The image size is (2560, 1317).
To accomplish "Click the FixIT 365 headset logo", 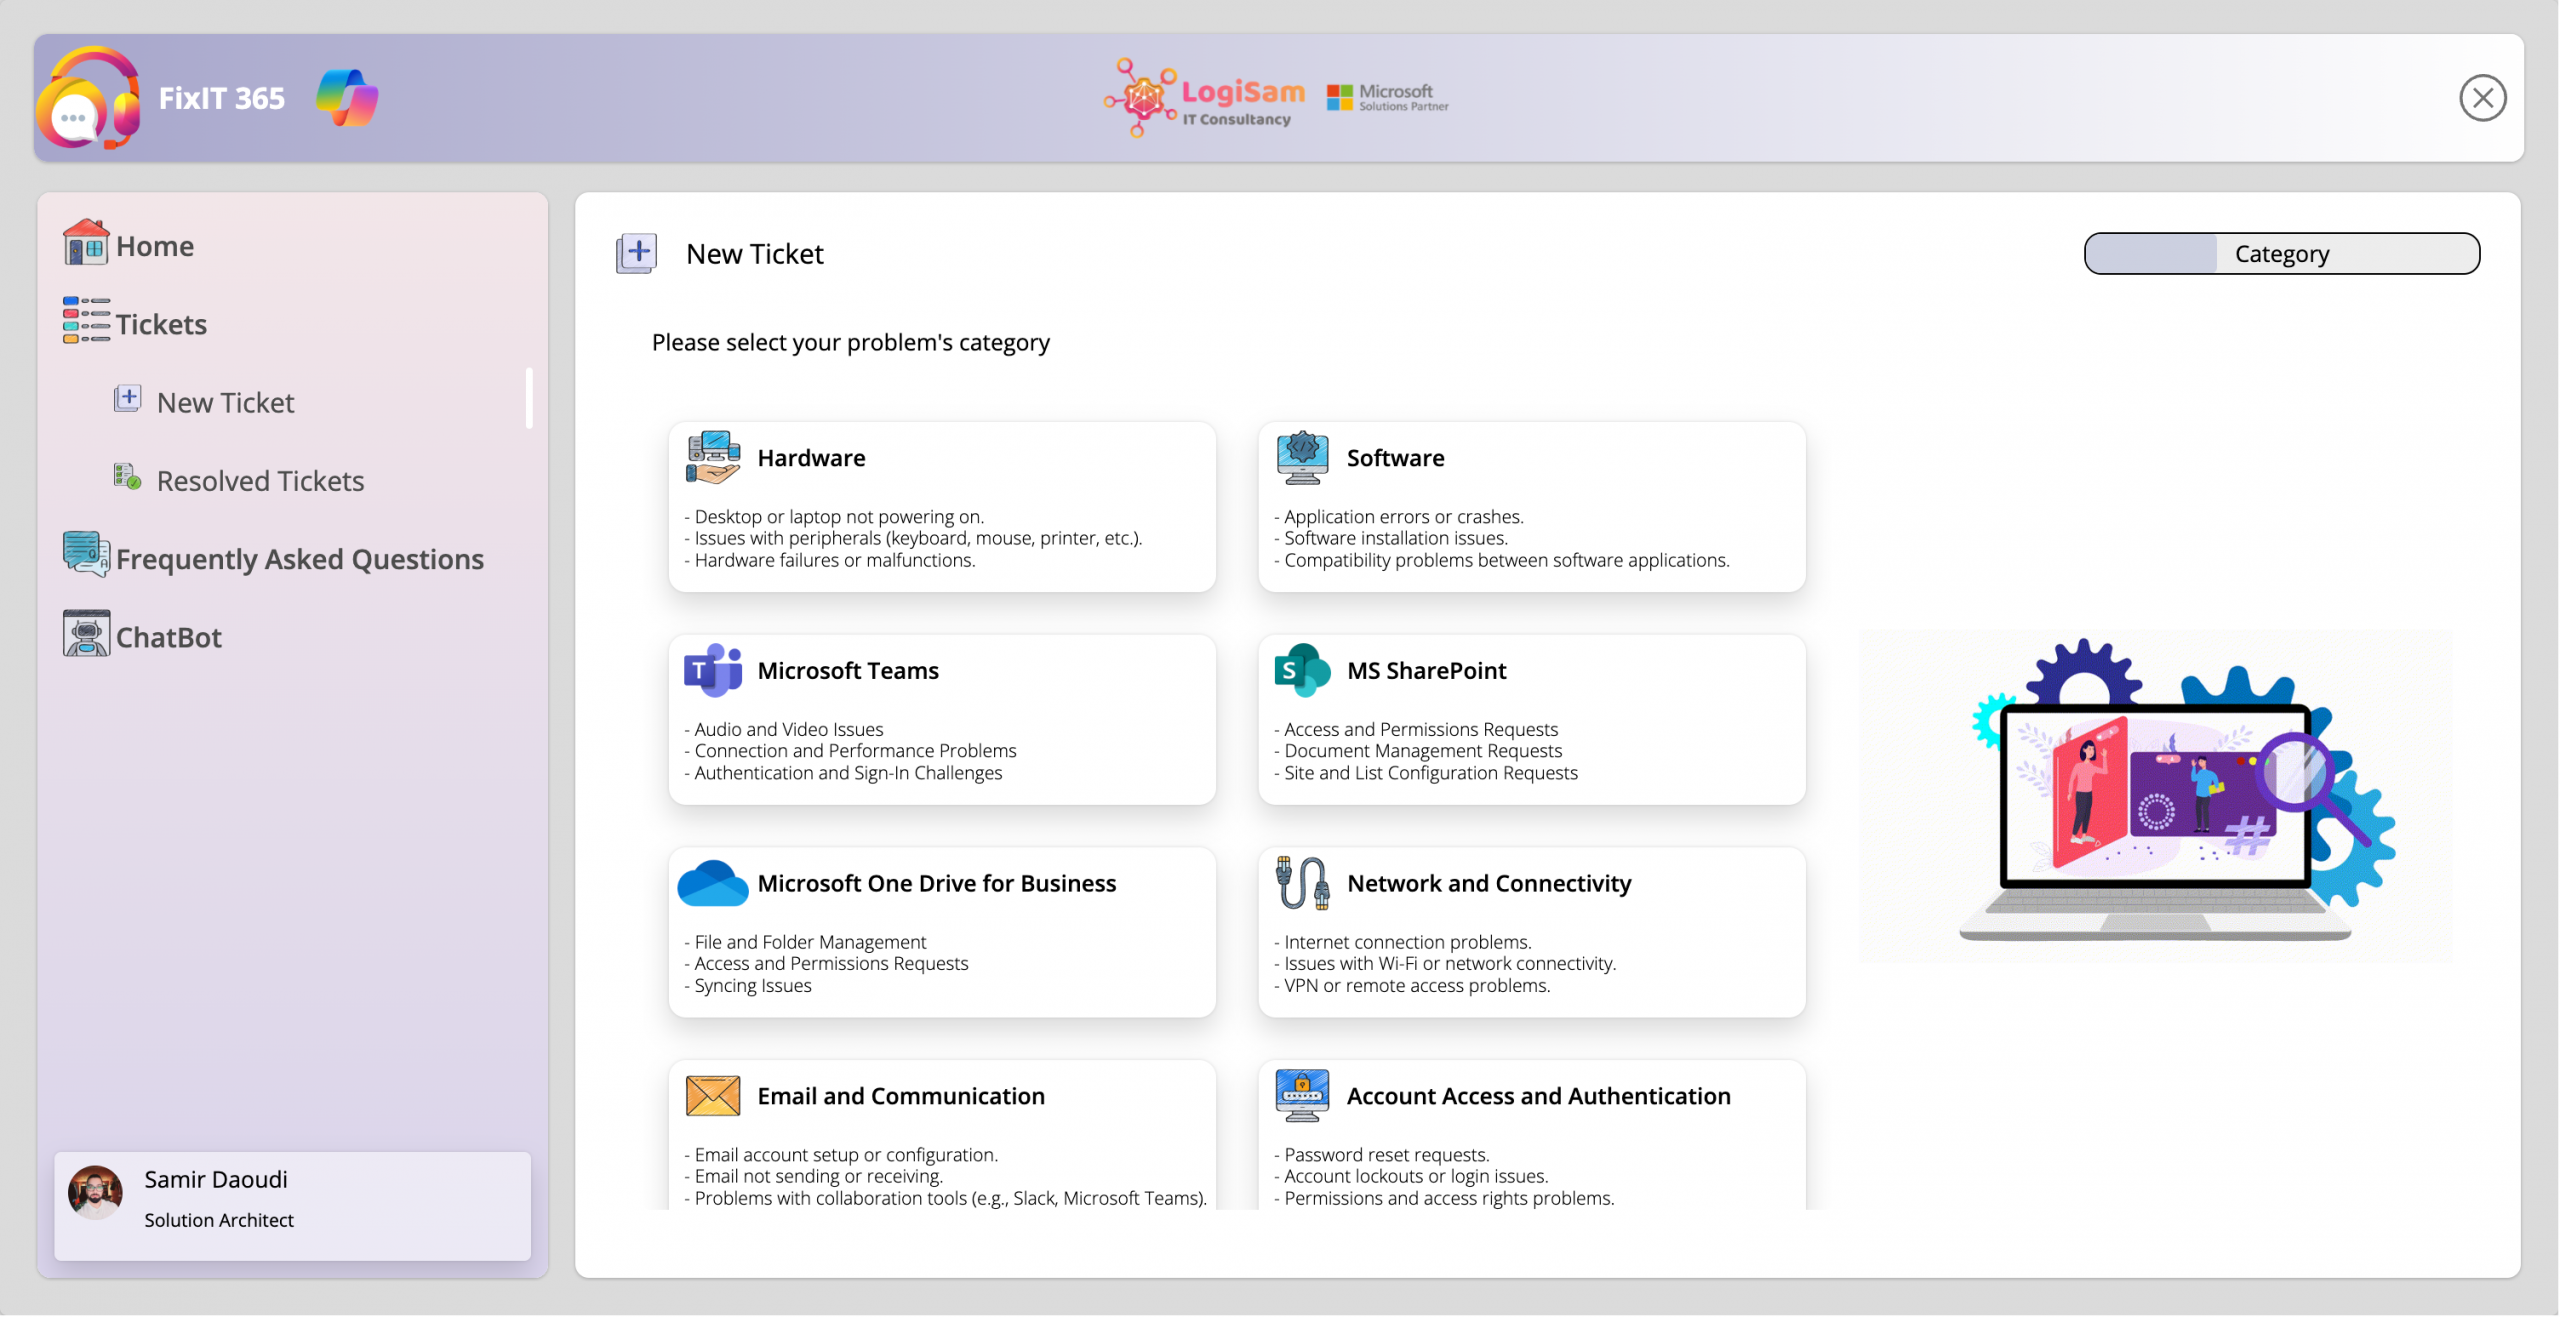I will [x=88, y=98].
